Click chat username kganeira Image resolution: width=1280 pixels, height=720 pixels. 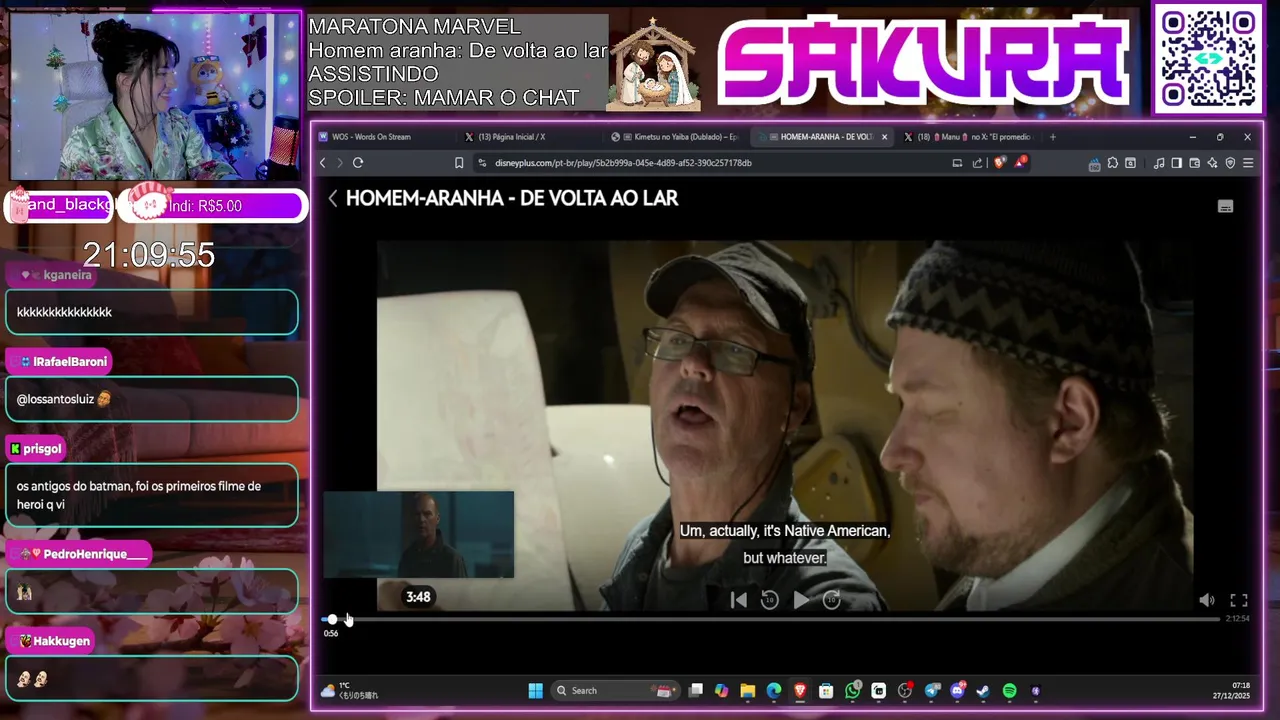click(x=67, y=275)
